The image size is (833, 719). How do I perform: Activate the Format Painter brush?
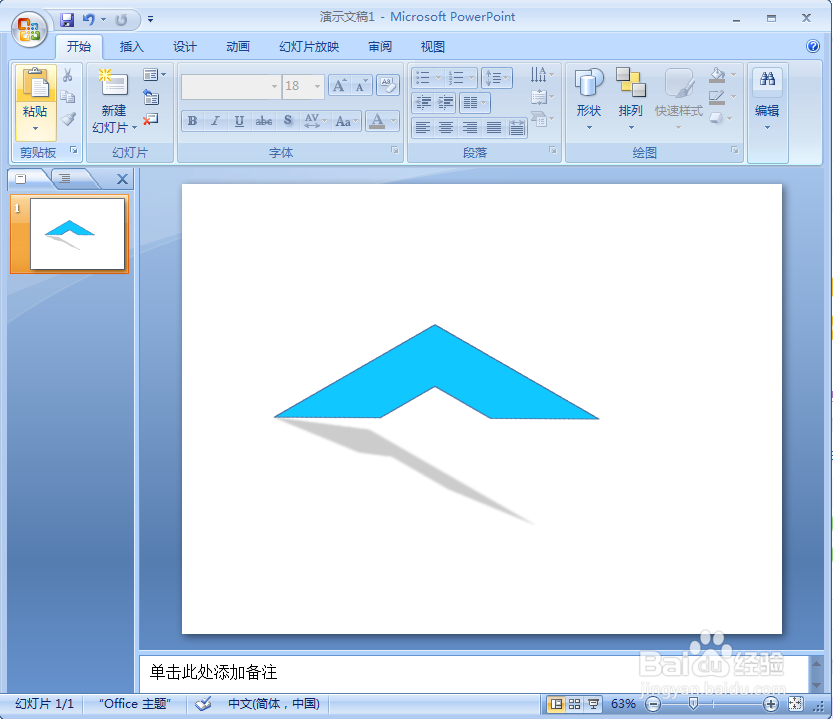(x=67, y=119)
